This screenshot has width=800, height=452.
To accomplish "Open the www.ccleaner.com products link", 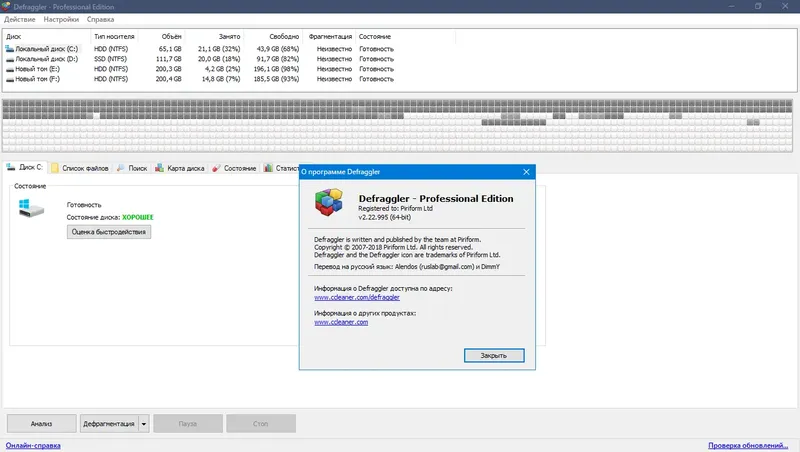I will pyautogui.click(x=341, y=322).
